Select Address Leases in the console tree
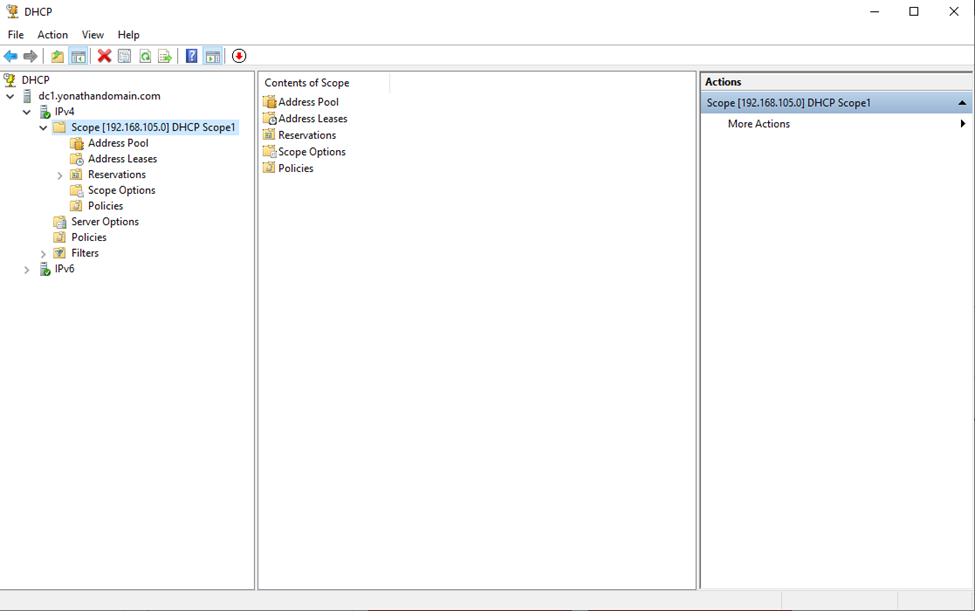 pos(122,159)
